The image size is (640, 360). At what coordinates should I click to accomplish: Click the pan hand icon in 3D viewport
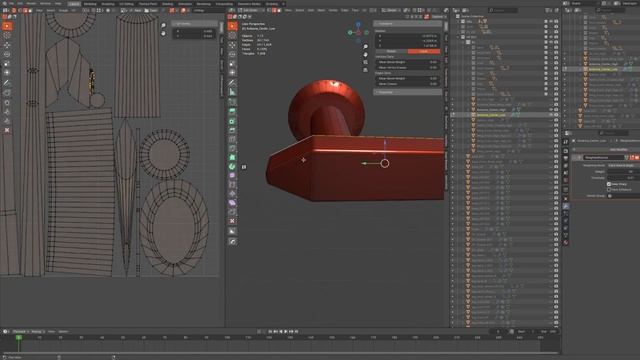pyautogui.click(x=365, y=55)
